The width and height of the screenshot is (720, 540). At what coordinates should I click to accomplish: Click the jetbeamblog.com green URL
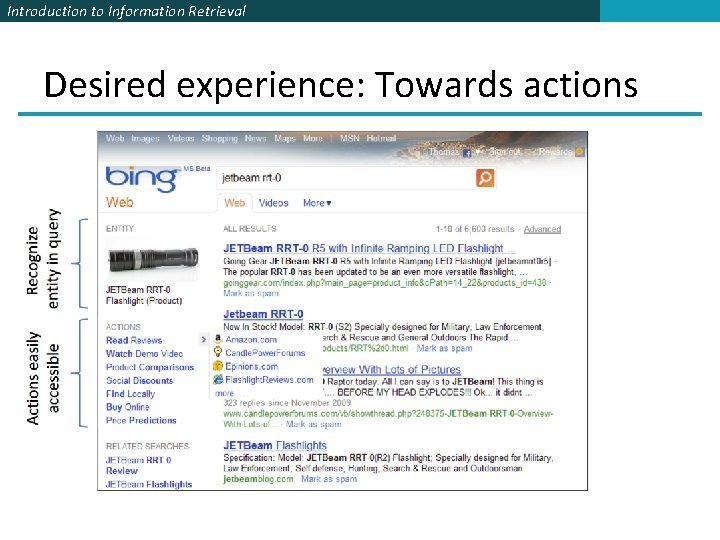point(258,479)
